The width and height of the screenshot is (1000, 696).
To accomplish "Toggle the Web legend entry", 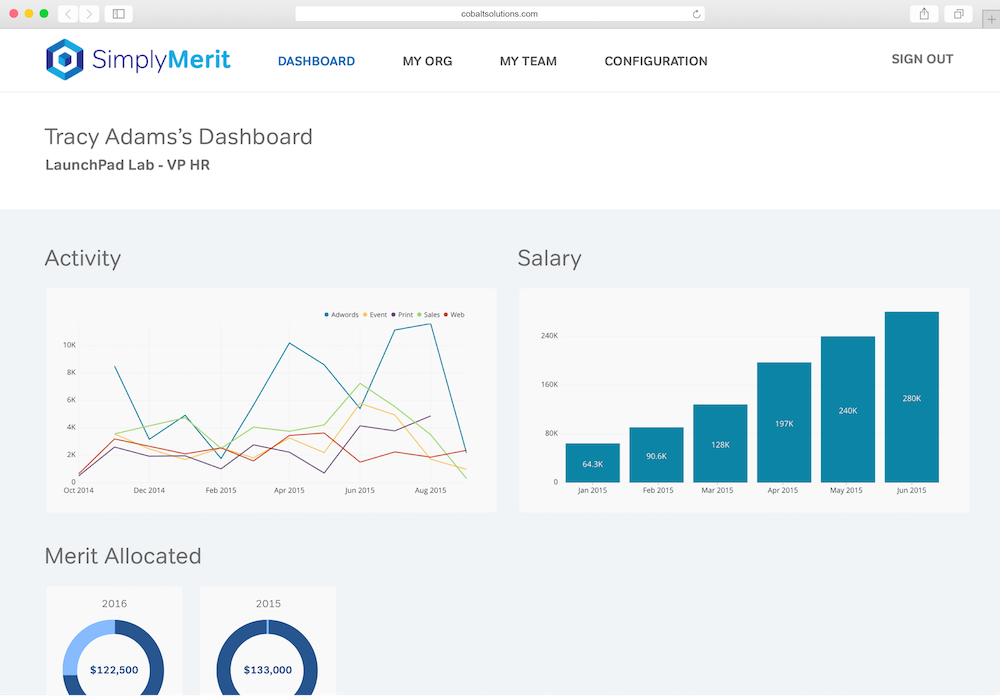I will [457, 314].
